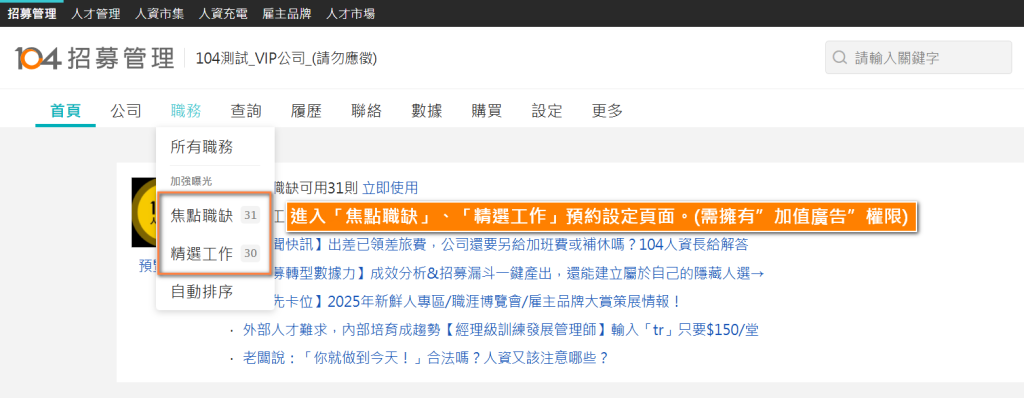The width and height of the screenshot is (1024, 398).
Task: Open the 查詢 navigation tab
Action: 246,110
